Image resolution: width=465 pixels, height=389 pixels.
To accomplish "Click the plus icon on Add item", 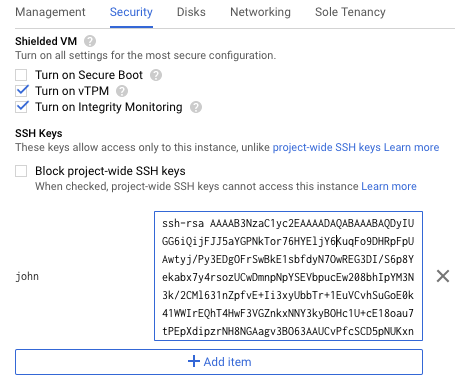I will pos(194,361).
